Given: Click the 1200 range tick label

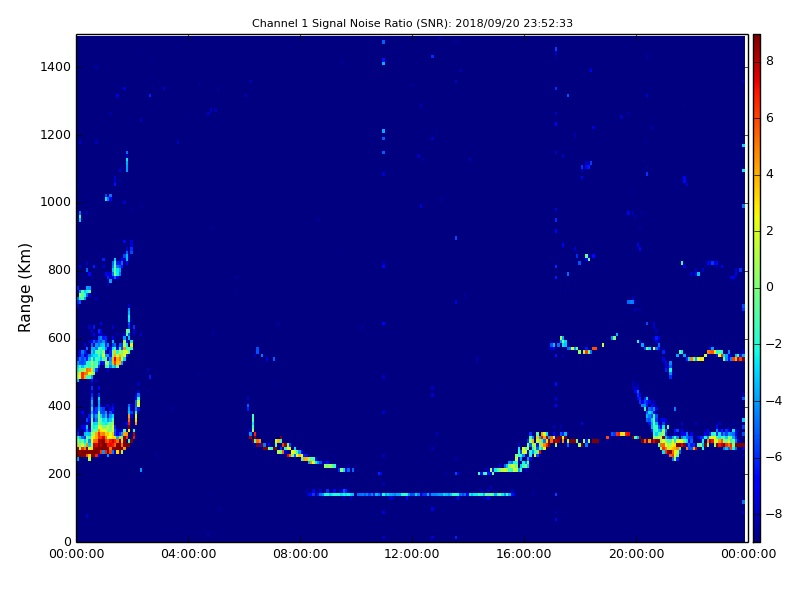Looking at the screenshot, I should click(56, 135).
